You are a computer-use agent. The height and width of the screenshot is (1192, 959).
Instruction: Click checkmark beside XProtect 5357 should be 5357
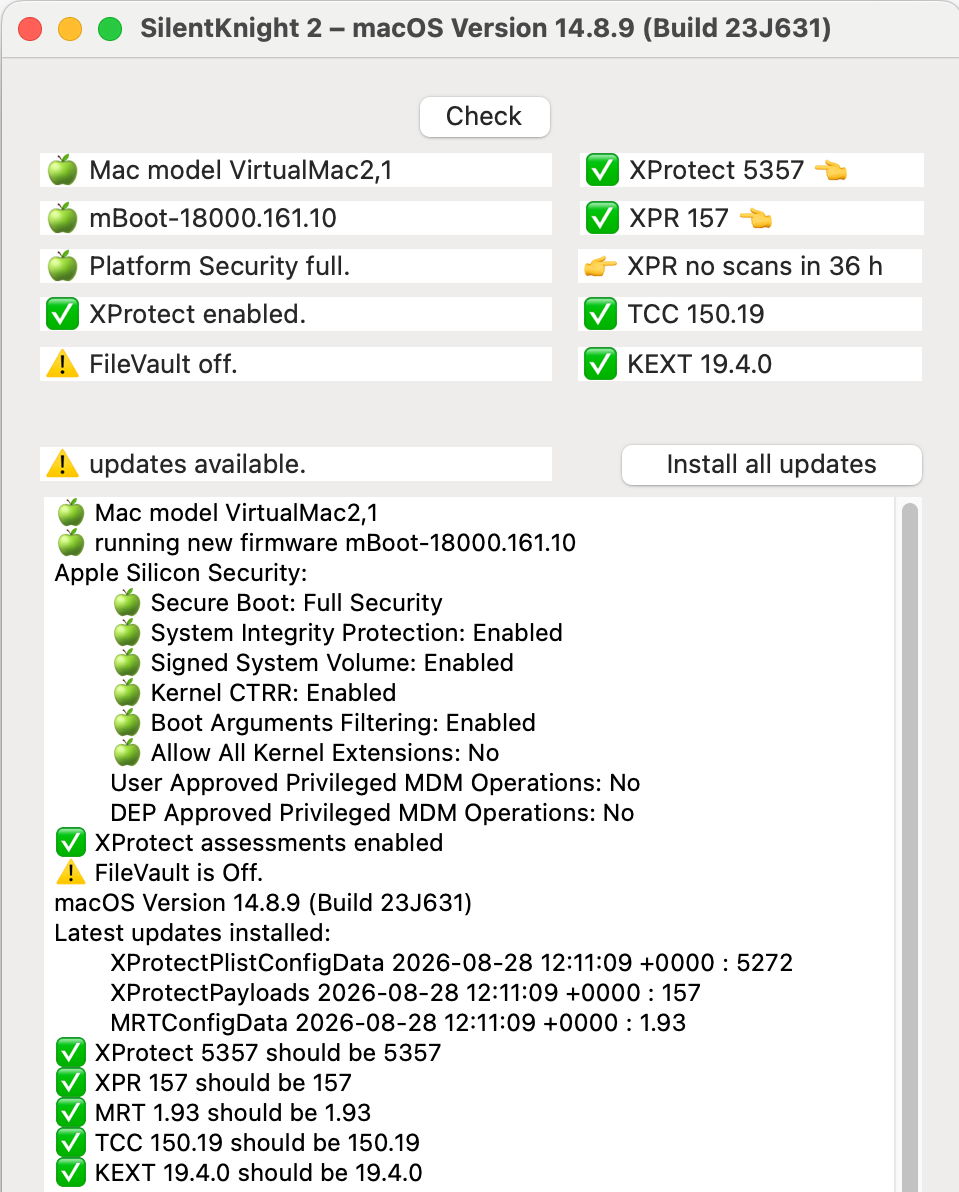(71, 1053)
